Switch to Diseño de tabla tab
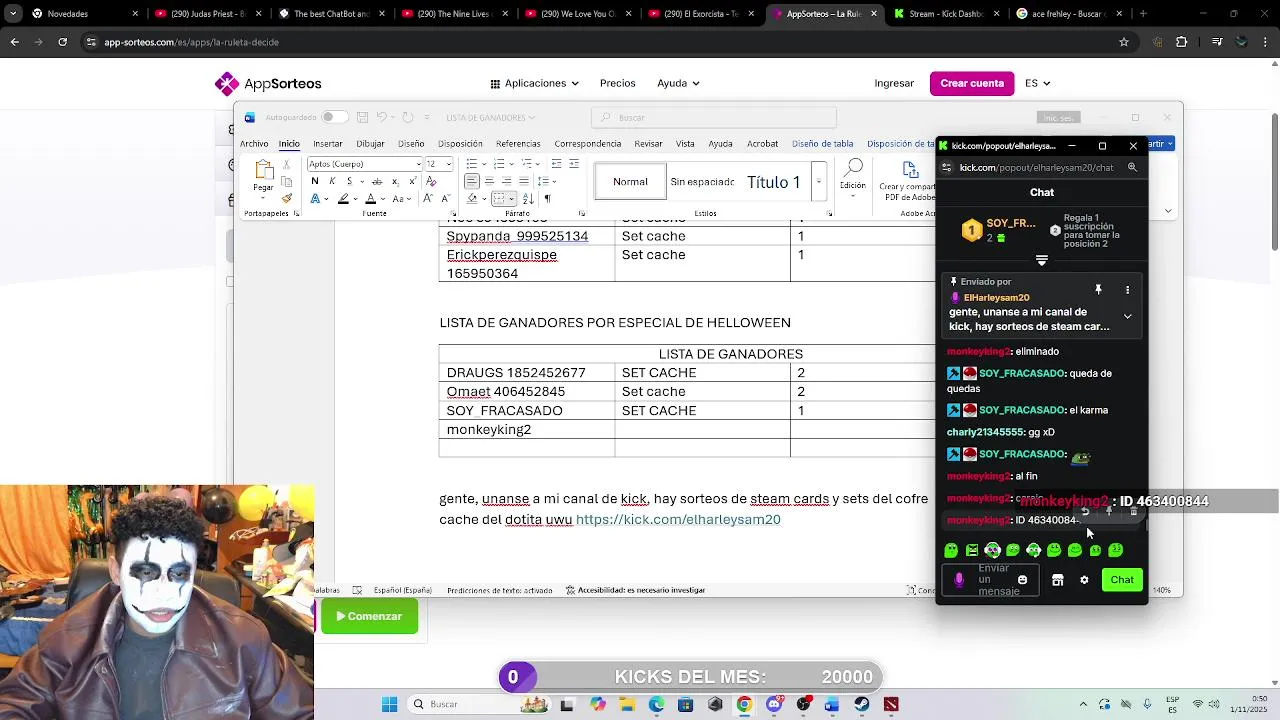This screenshot has width=1280, height=720. click(x=823, y=144)
